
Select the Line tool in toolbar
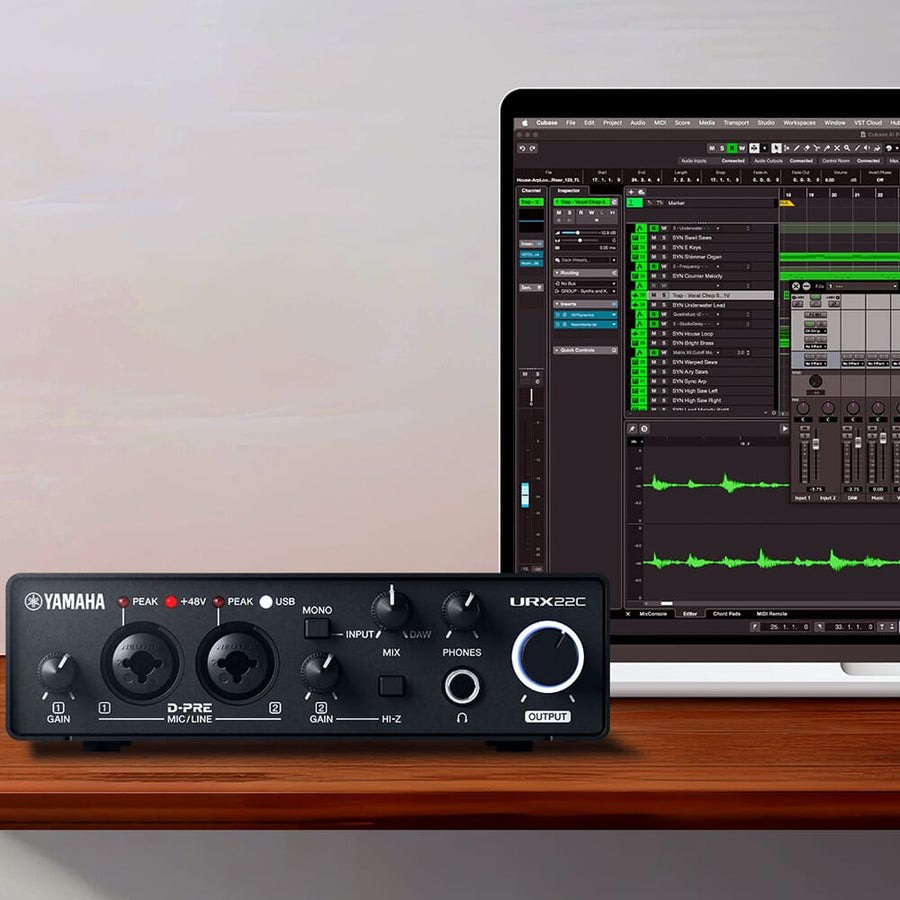(858, 148)
